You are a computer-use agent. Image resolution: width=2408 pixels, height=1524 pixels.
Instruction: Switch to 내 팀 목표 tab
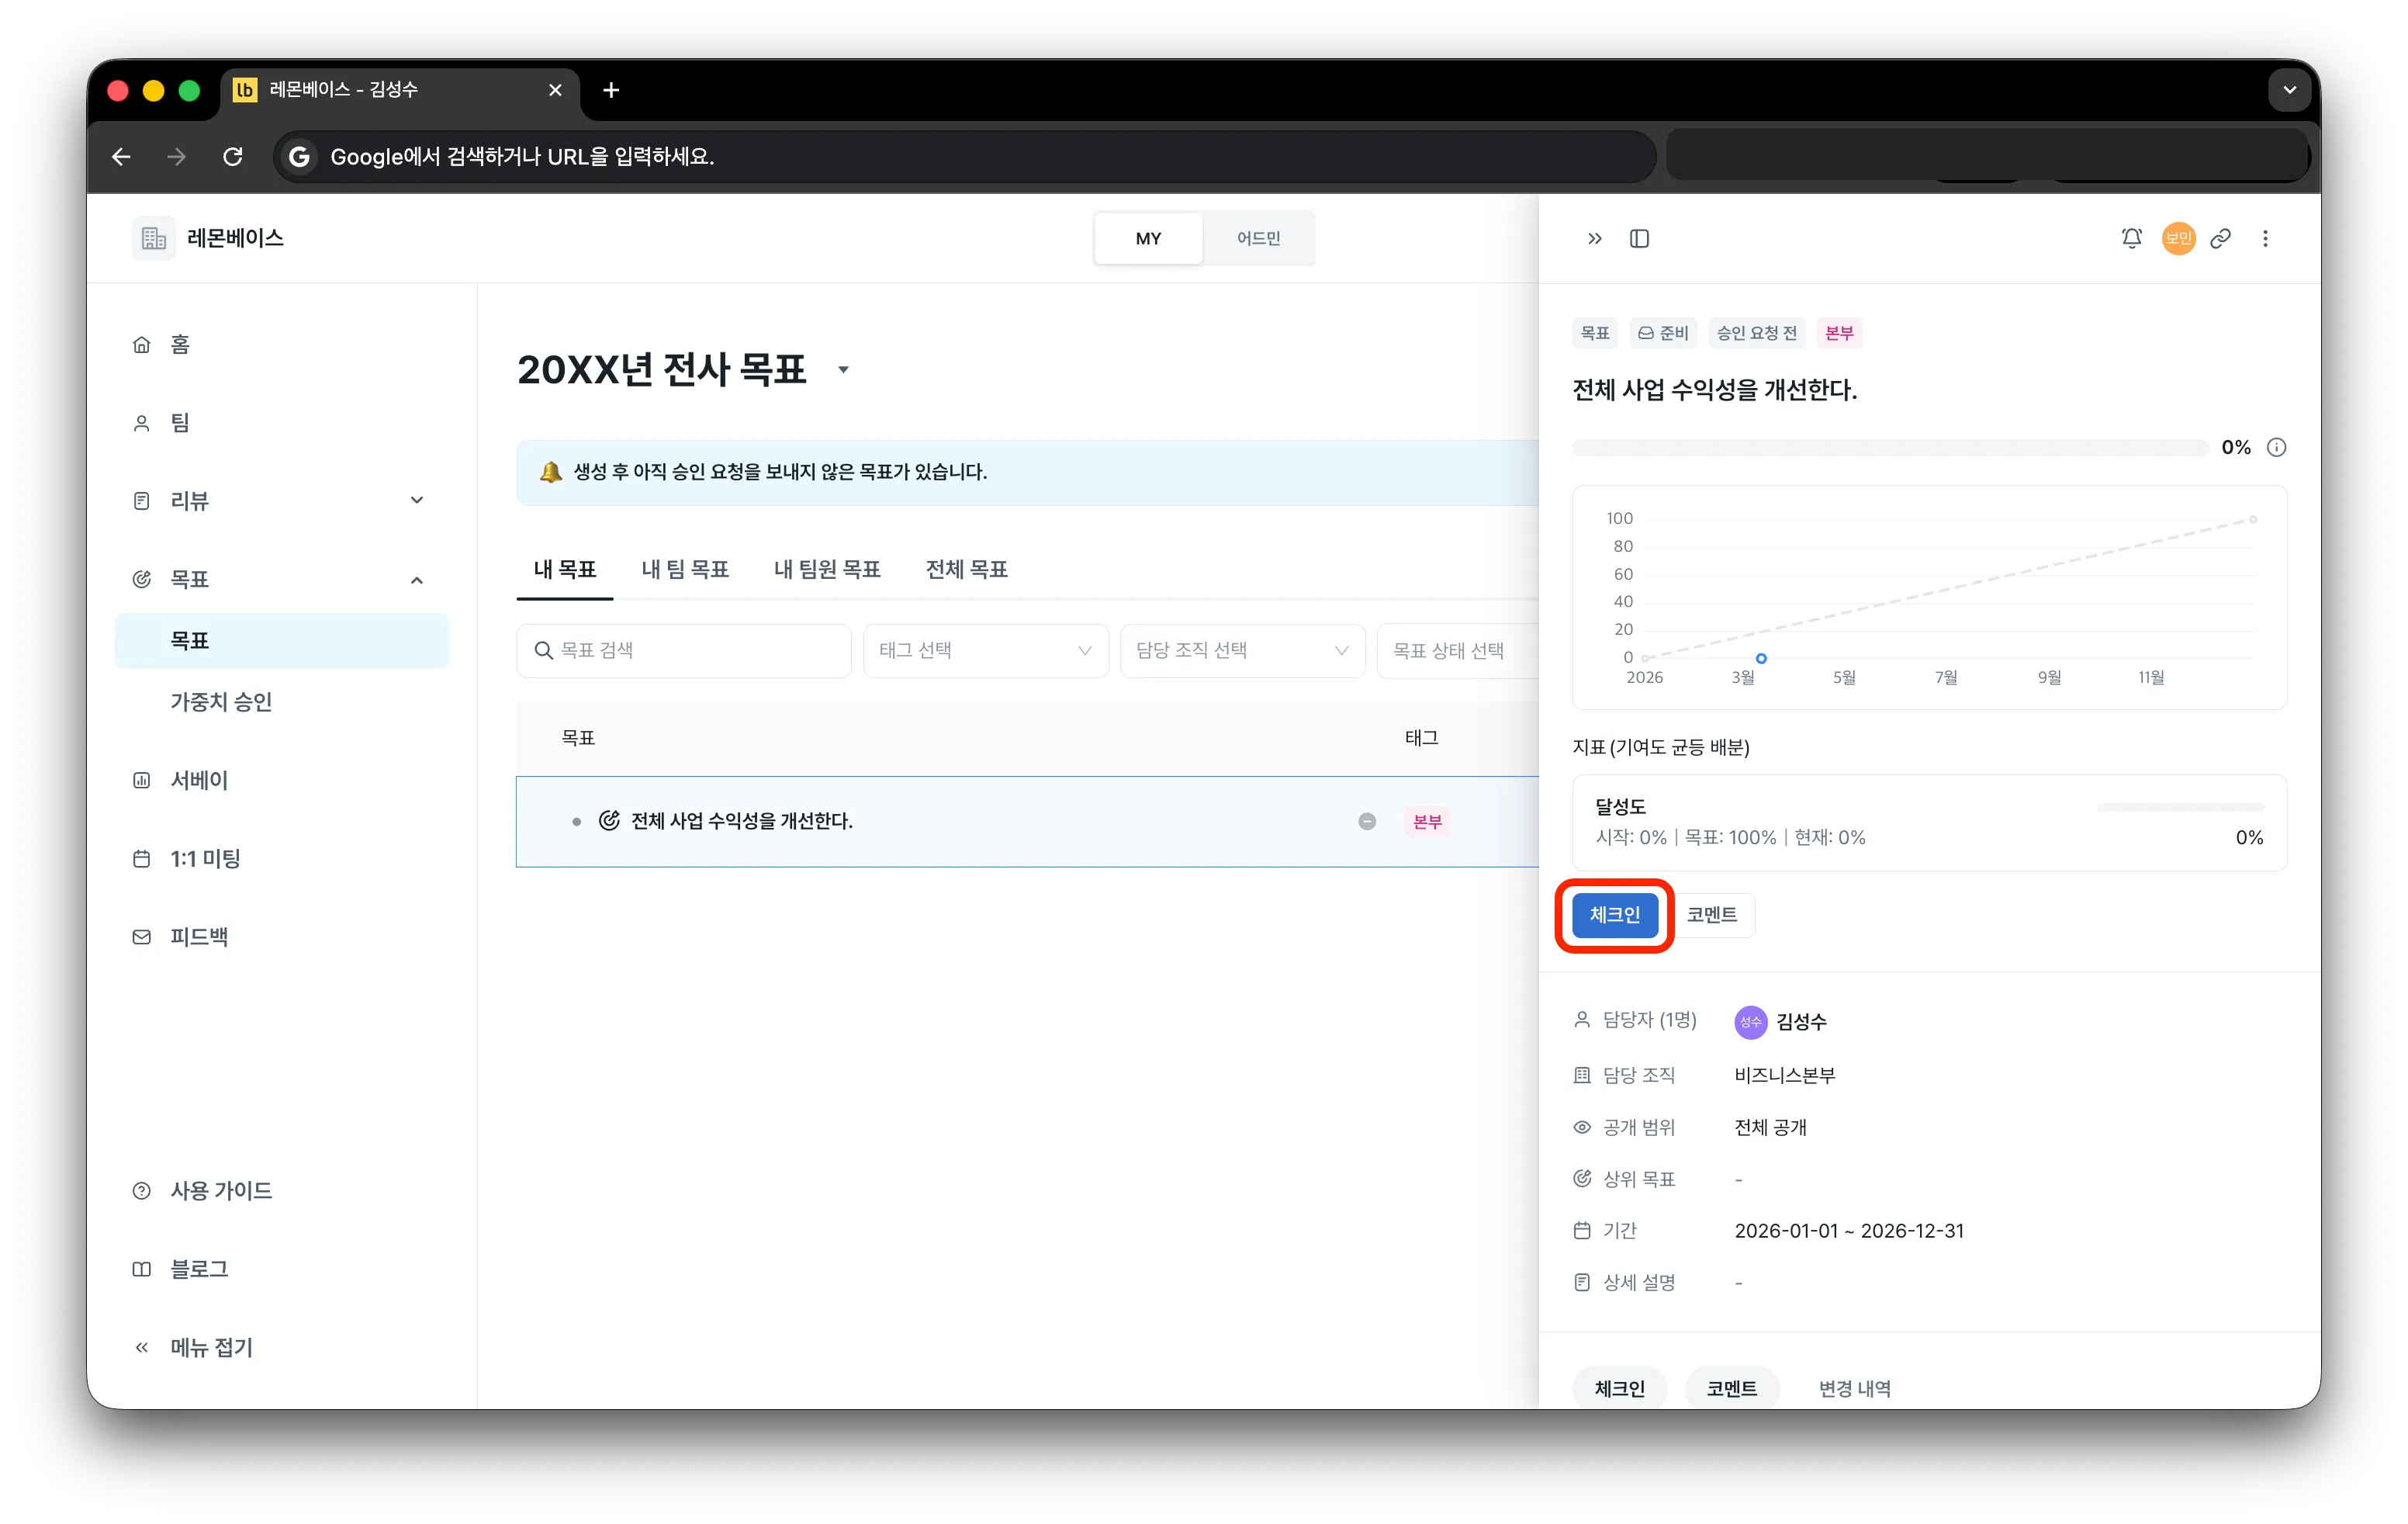pos(685,569)
